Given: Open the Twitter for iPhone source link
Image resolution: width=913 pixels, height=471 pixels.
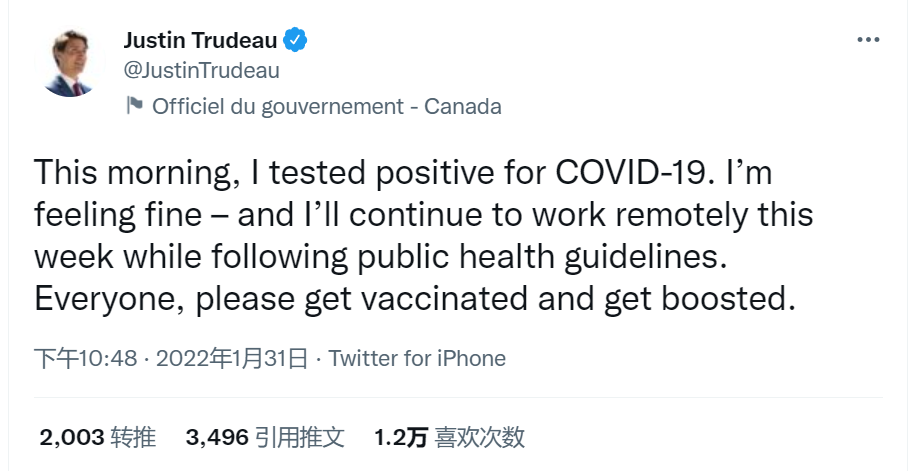Looking at the screenshot, I should pyautogui.click(x=417, y=358).
